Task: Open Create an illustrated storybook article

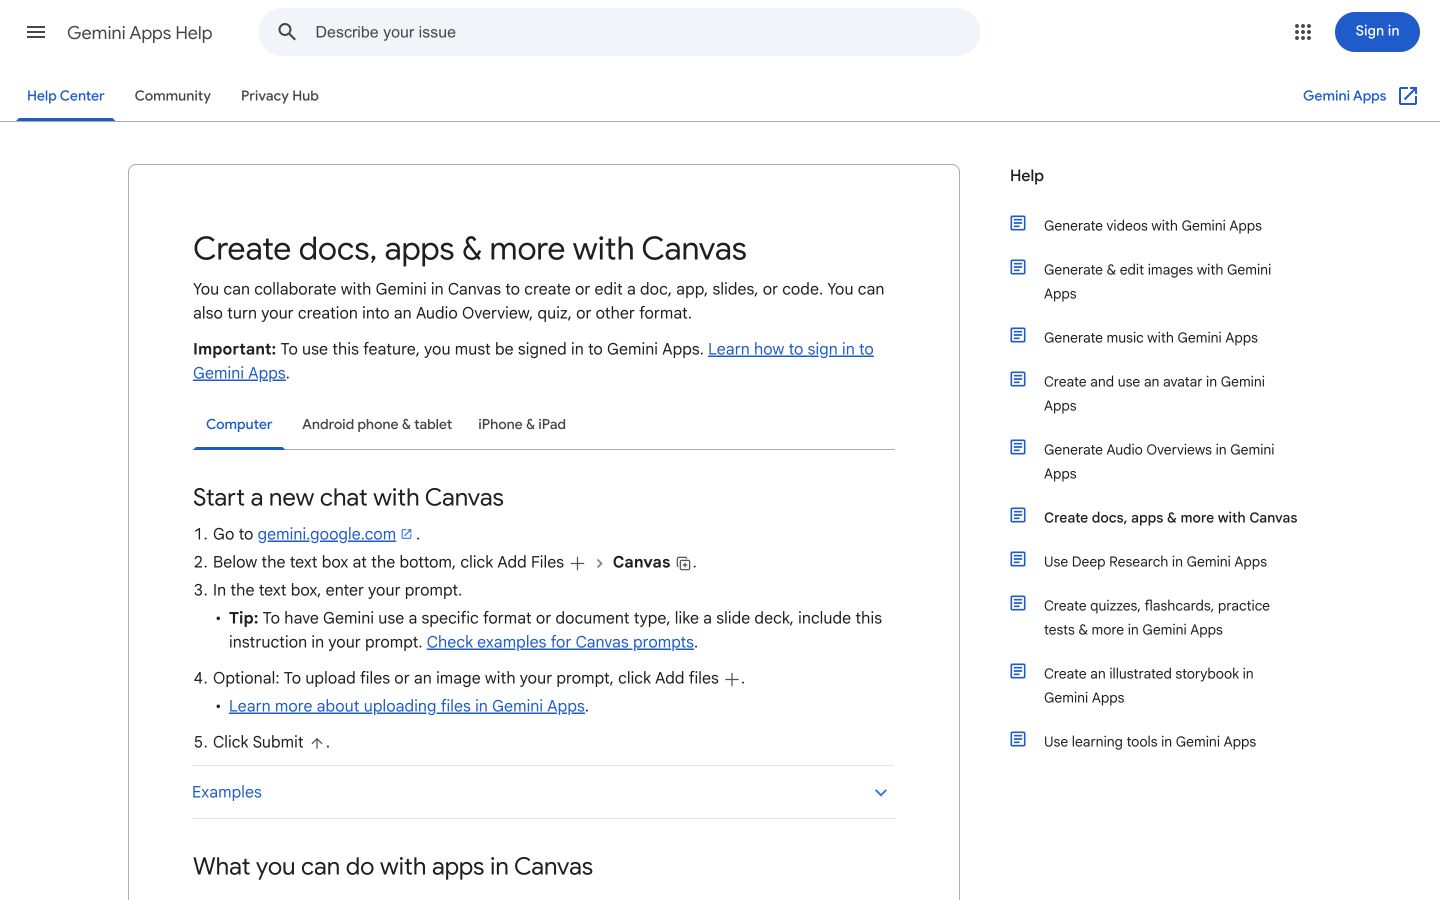Action: (1149, 686)
